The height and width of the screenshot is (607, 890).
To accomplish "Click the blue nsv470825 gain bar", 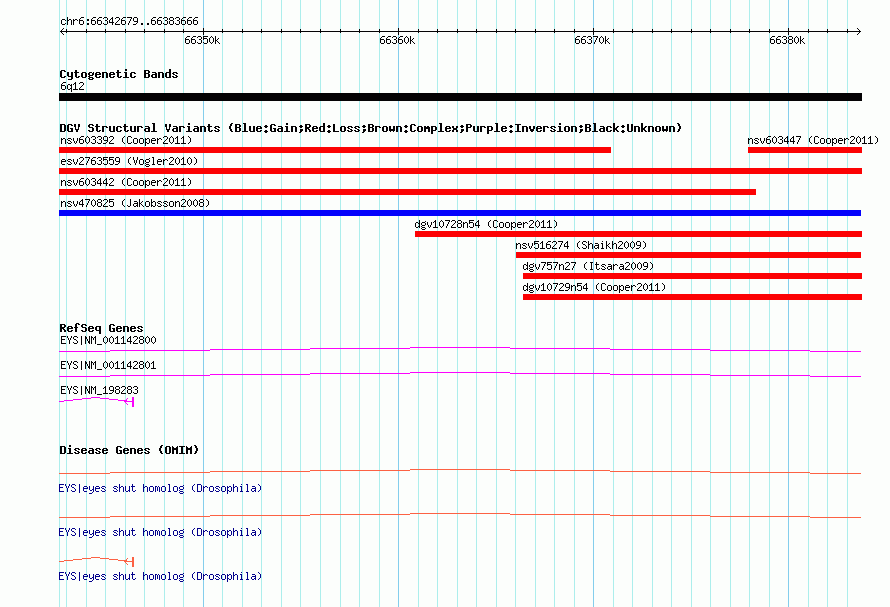I will click(x=460, y=213).
